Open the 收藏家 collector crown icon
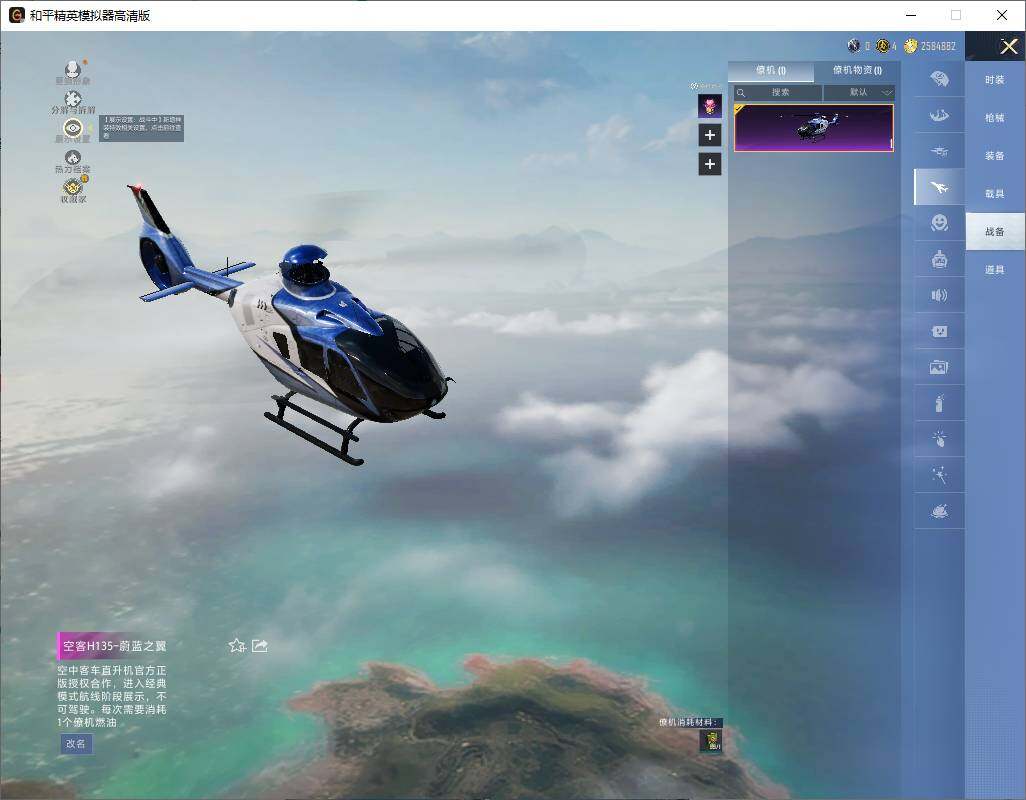The width and height of the screenshot is (1026, 800). point(73,188)
